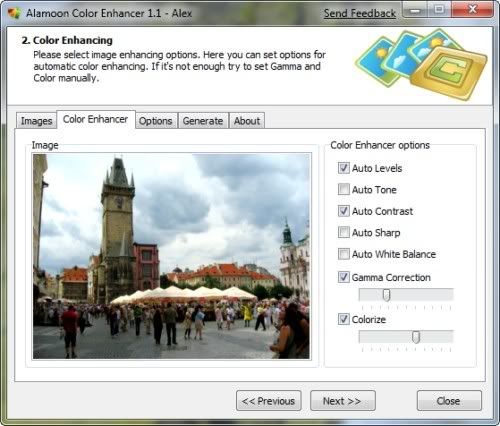Screen dimensions: 500x426
Task: Maximize the Alamoon window
Action: point(439,10)
